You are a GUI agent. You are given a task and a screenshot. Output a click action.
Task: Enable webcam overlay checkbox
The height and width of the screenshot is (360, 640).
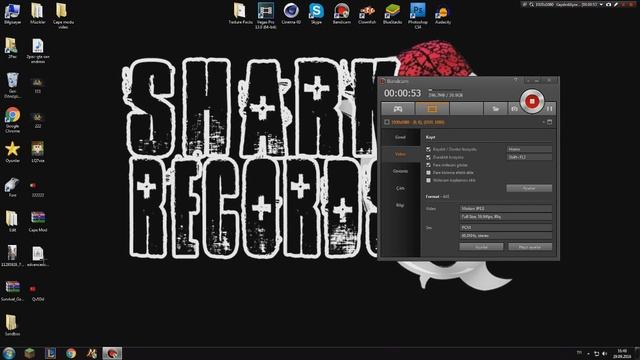[x=428, y=180]
